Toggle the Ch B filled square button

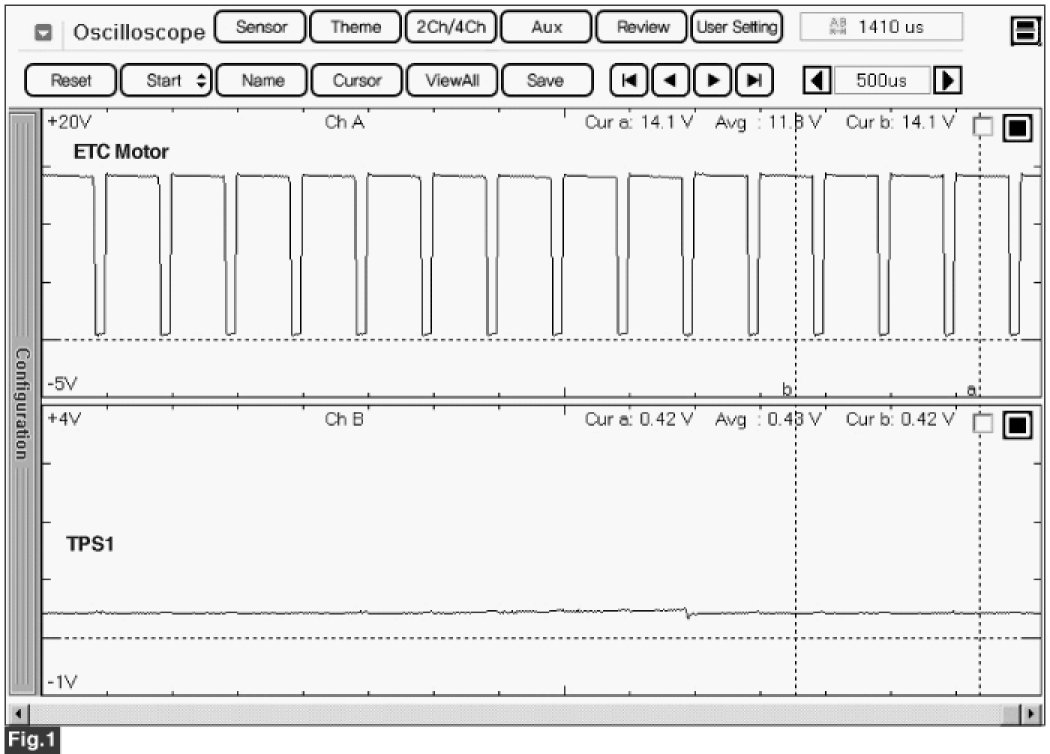point(1017,424)
